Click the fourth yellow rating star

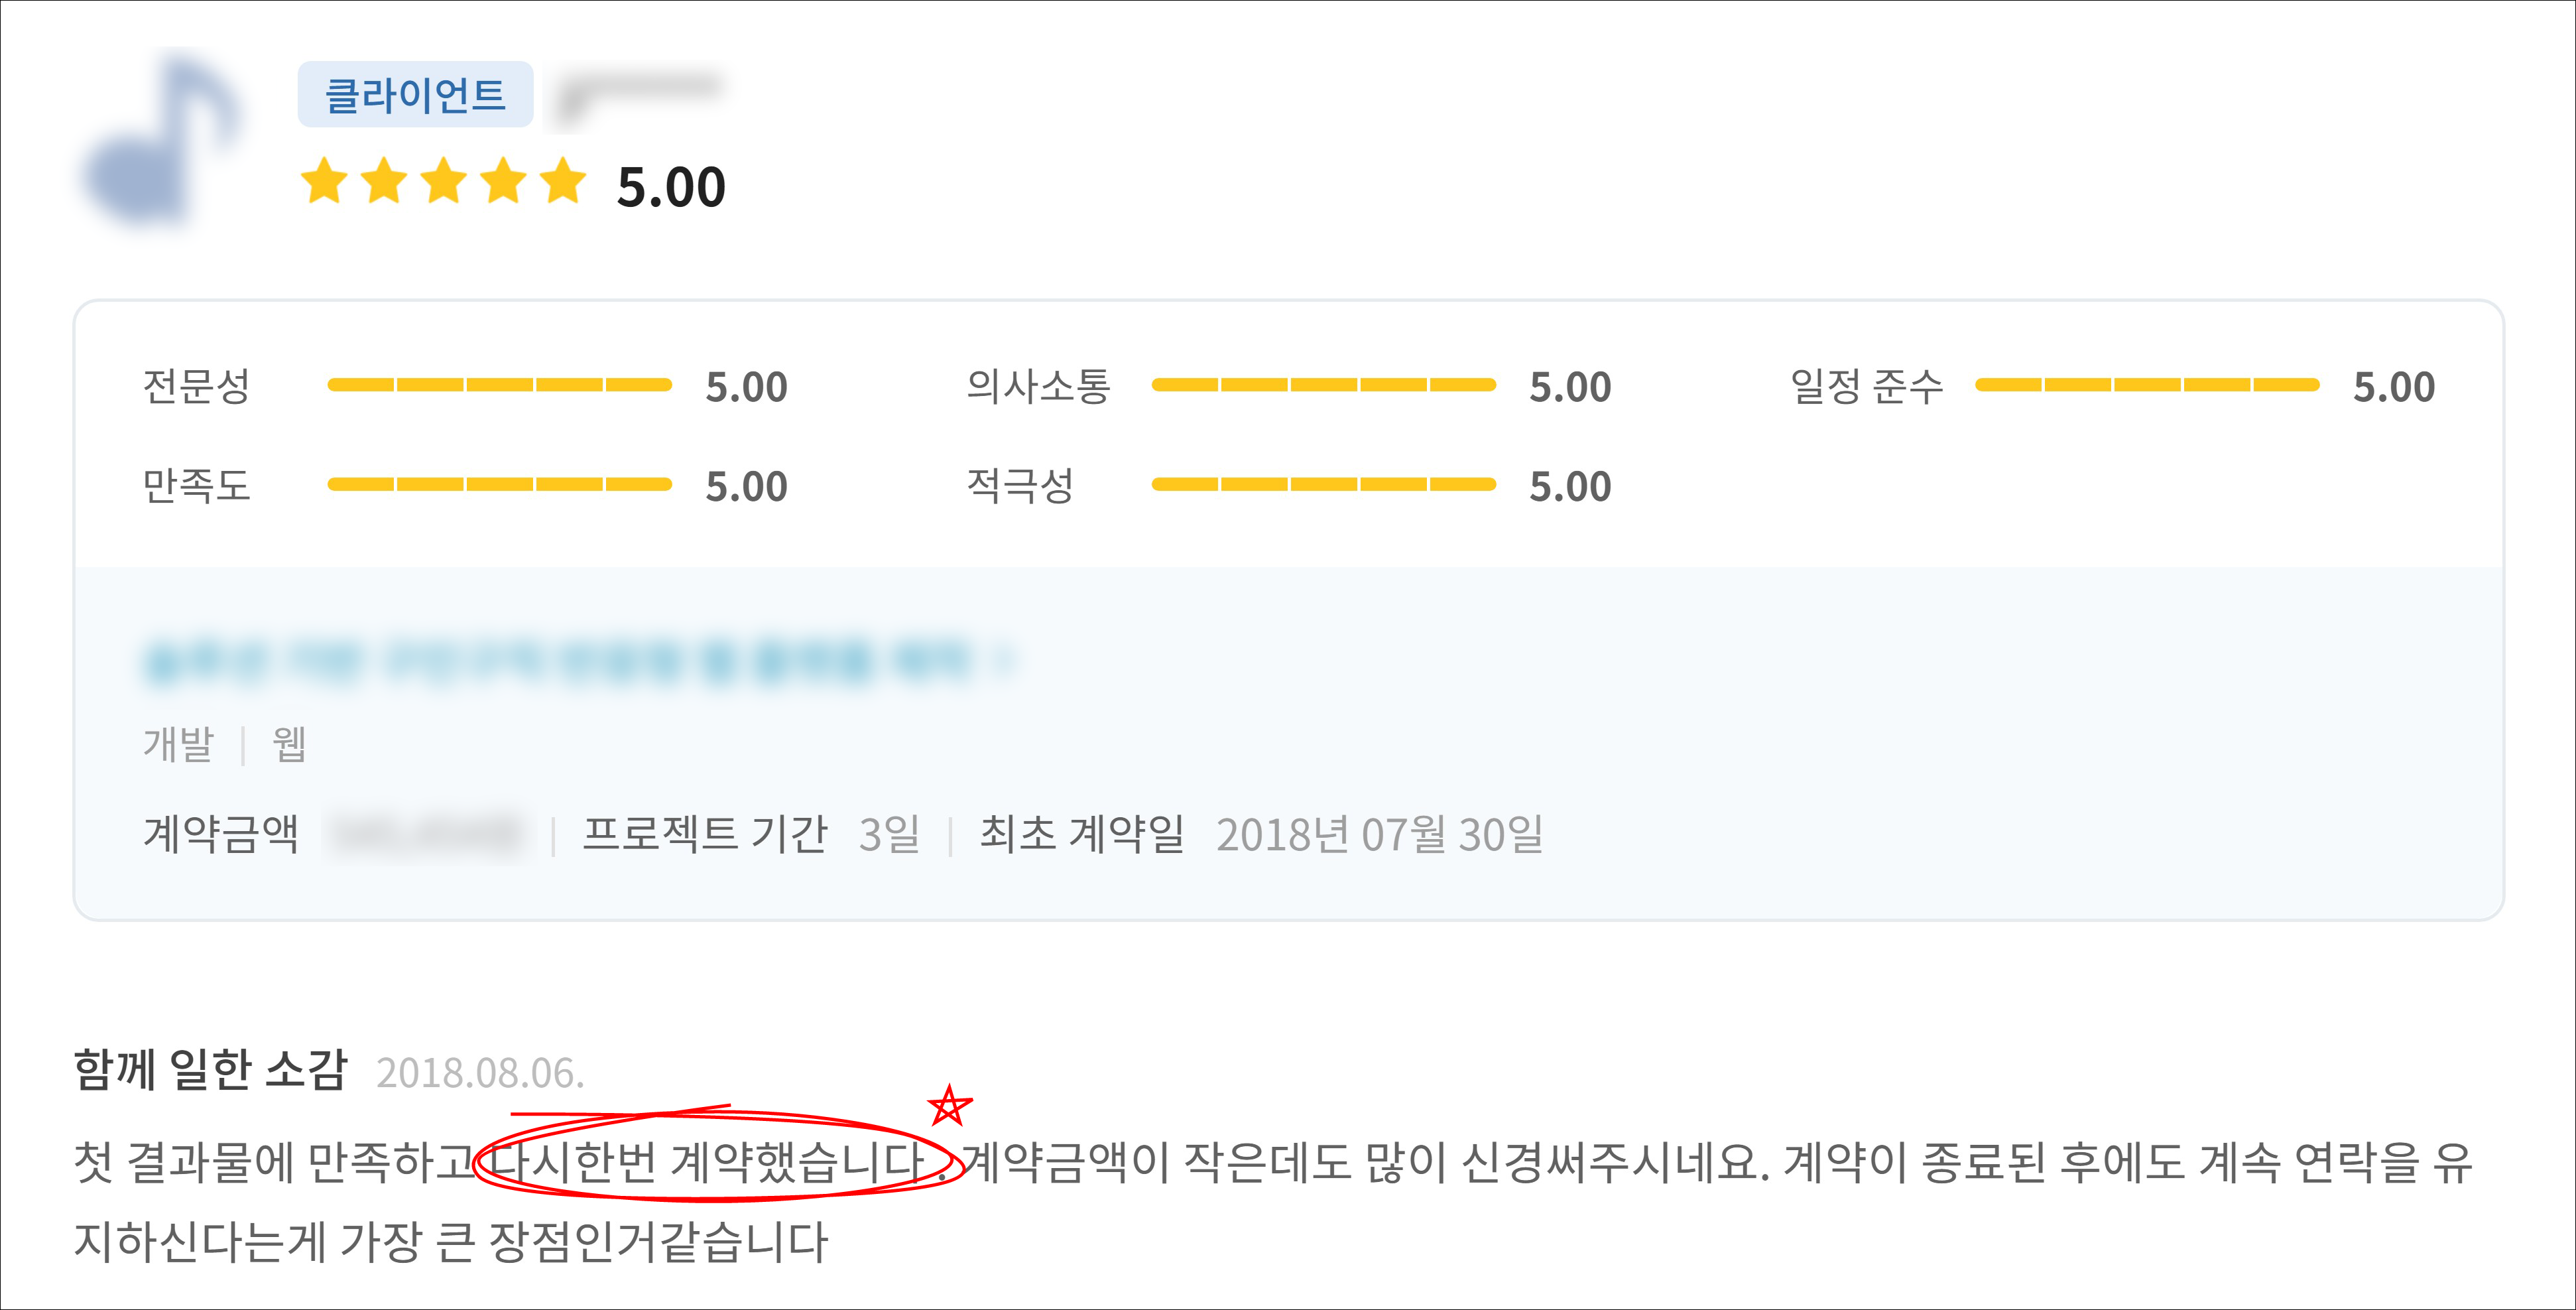click(504, 182)
